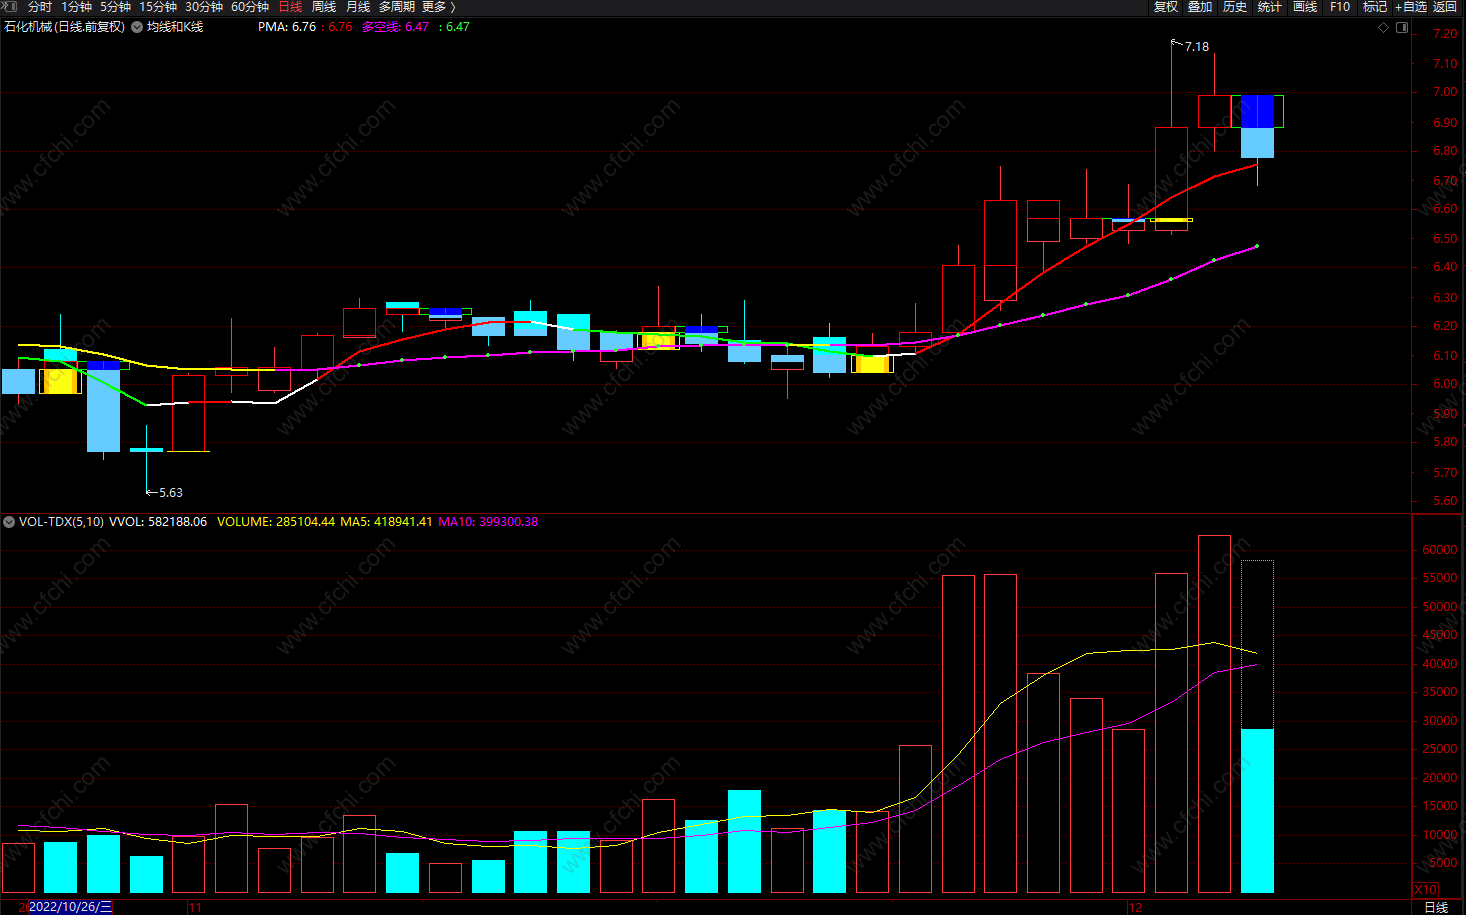Select the 月线 monthly period tab

pos(358,7)
